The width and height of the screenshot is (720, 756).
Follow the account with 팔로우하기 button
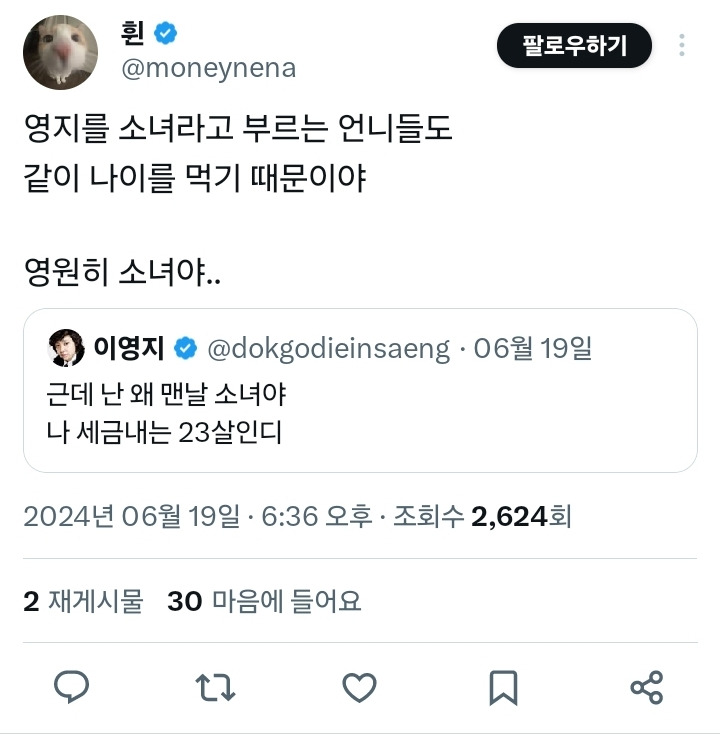[x=574, y=45]
